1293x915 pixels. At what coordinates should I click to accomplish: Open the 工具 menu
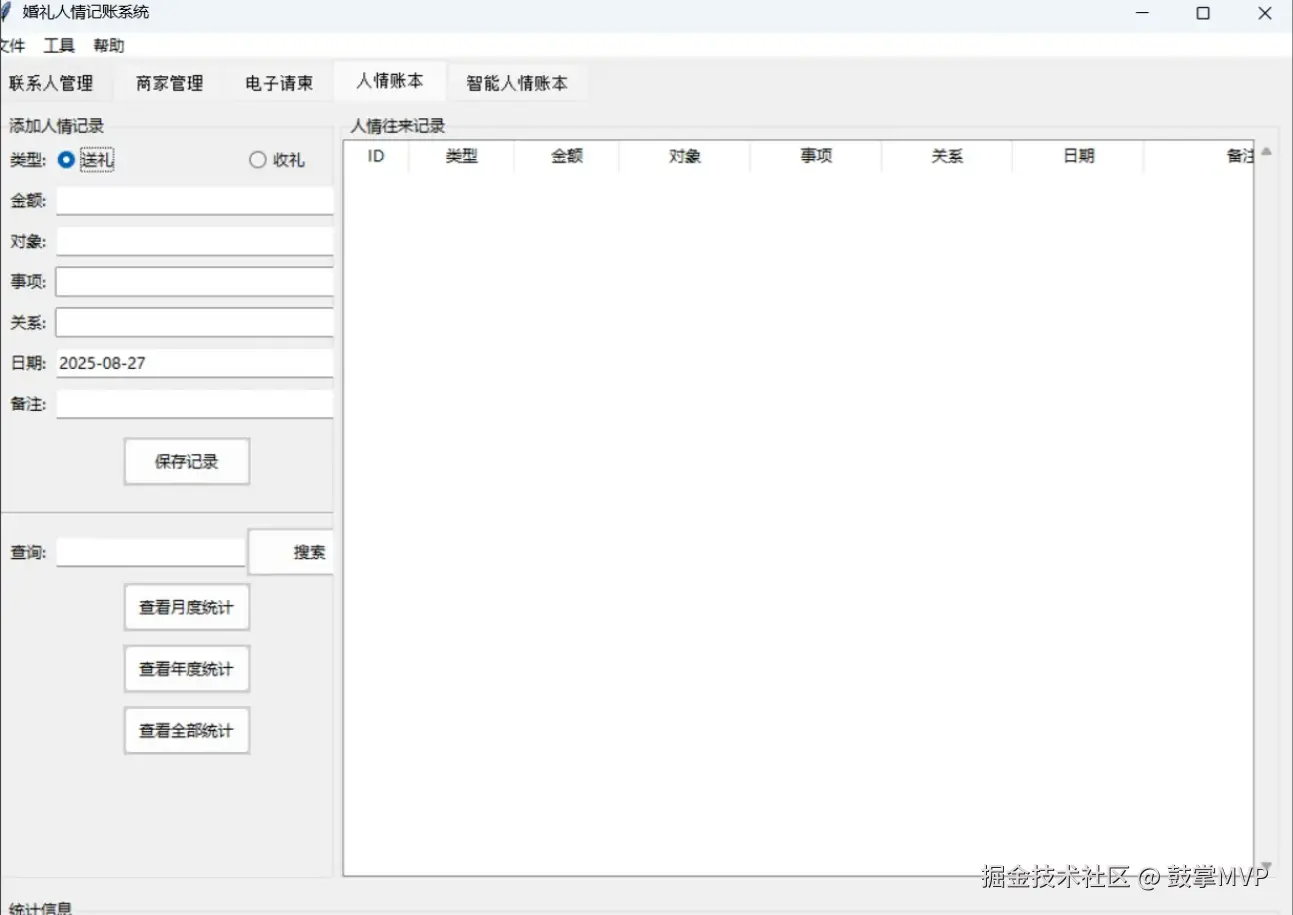coord(57,45)
